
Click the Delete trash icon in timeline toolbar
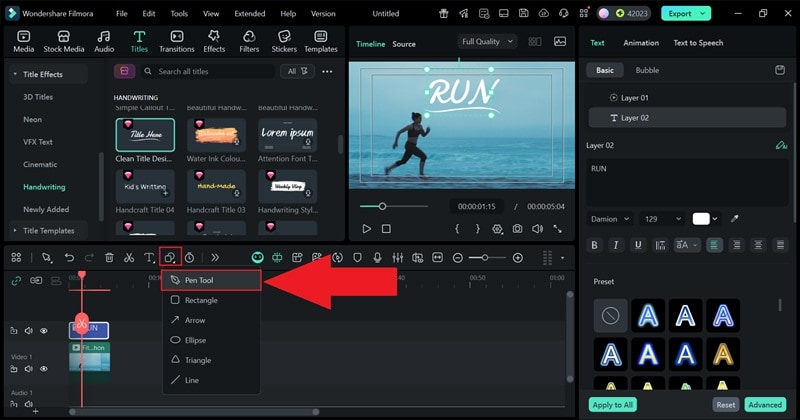109,258
